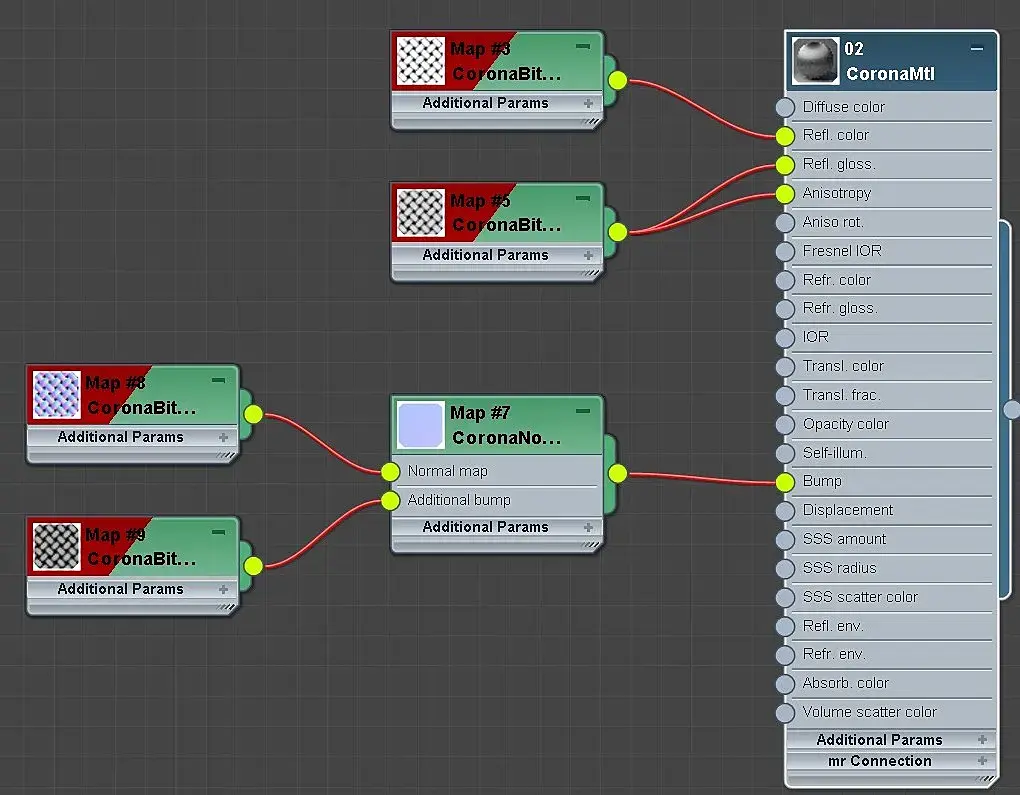1020x795 pixels.
Task: Click the Diffuse color input socket
Action: tap(785, 107)
